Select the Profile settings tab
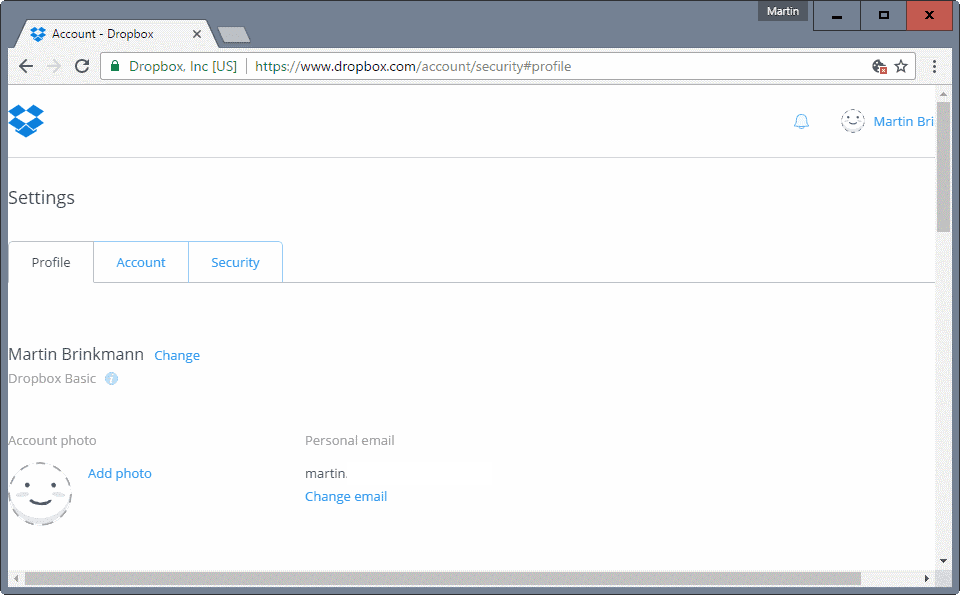This screenshot has width=960, height=595. pos(51,263)
